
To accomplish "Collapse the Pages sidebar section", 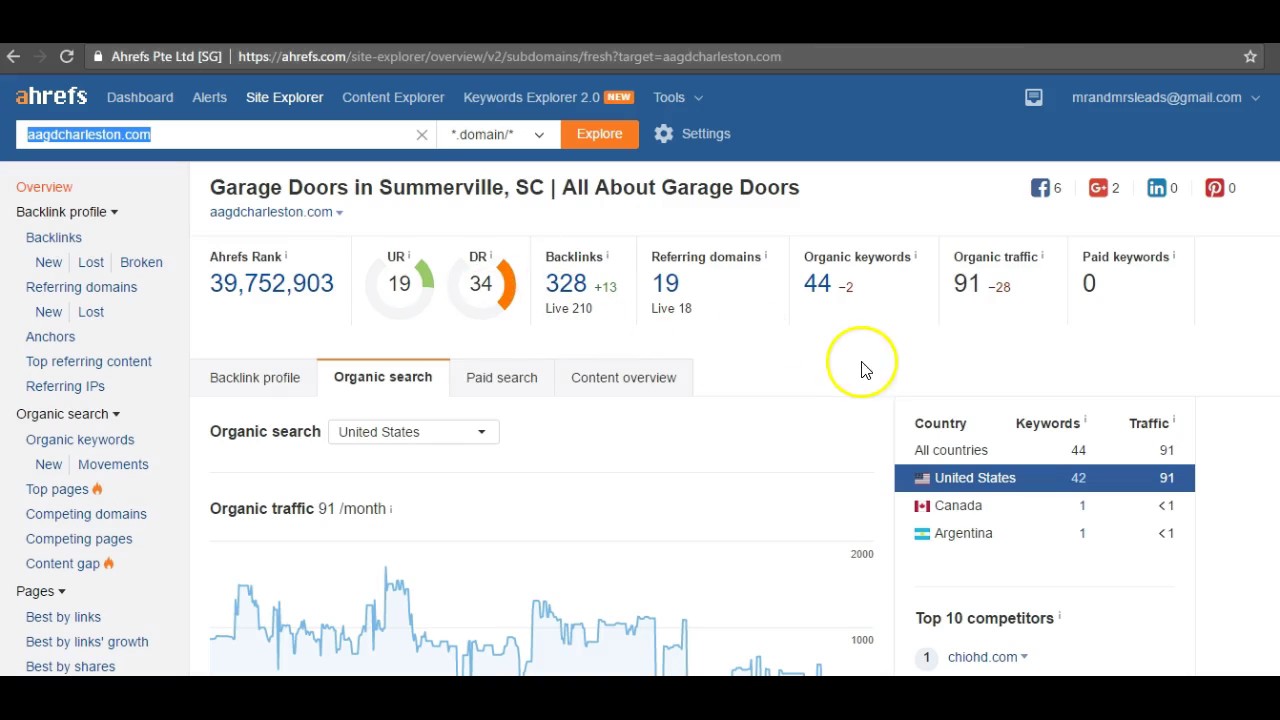I will [41, 591].
